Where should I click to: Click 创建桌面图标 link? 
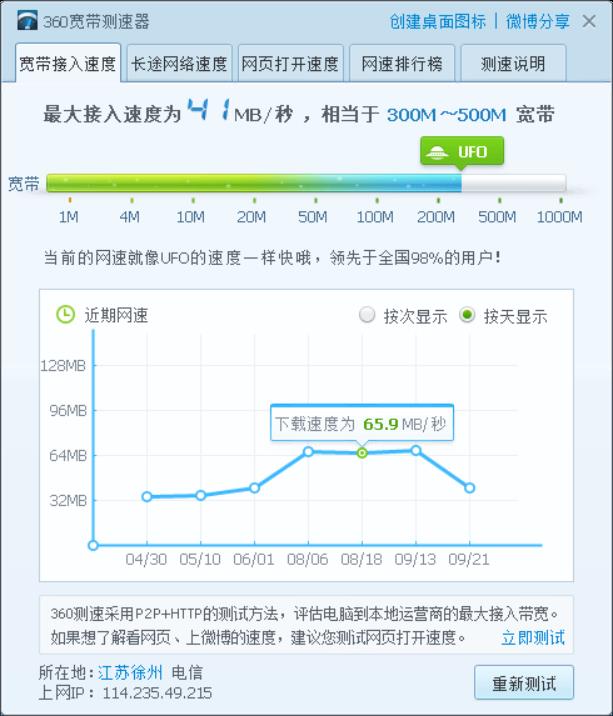[x=438, y=21]
